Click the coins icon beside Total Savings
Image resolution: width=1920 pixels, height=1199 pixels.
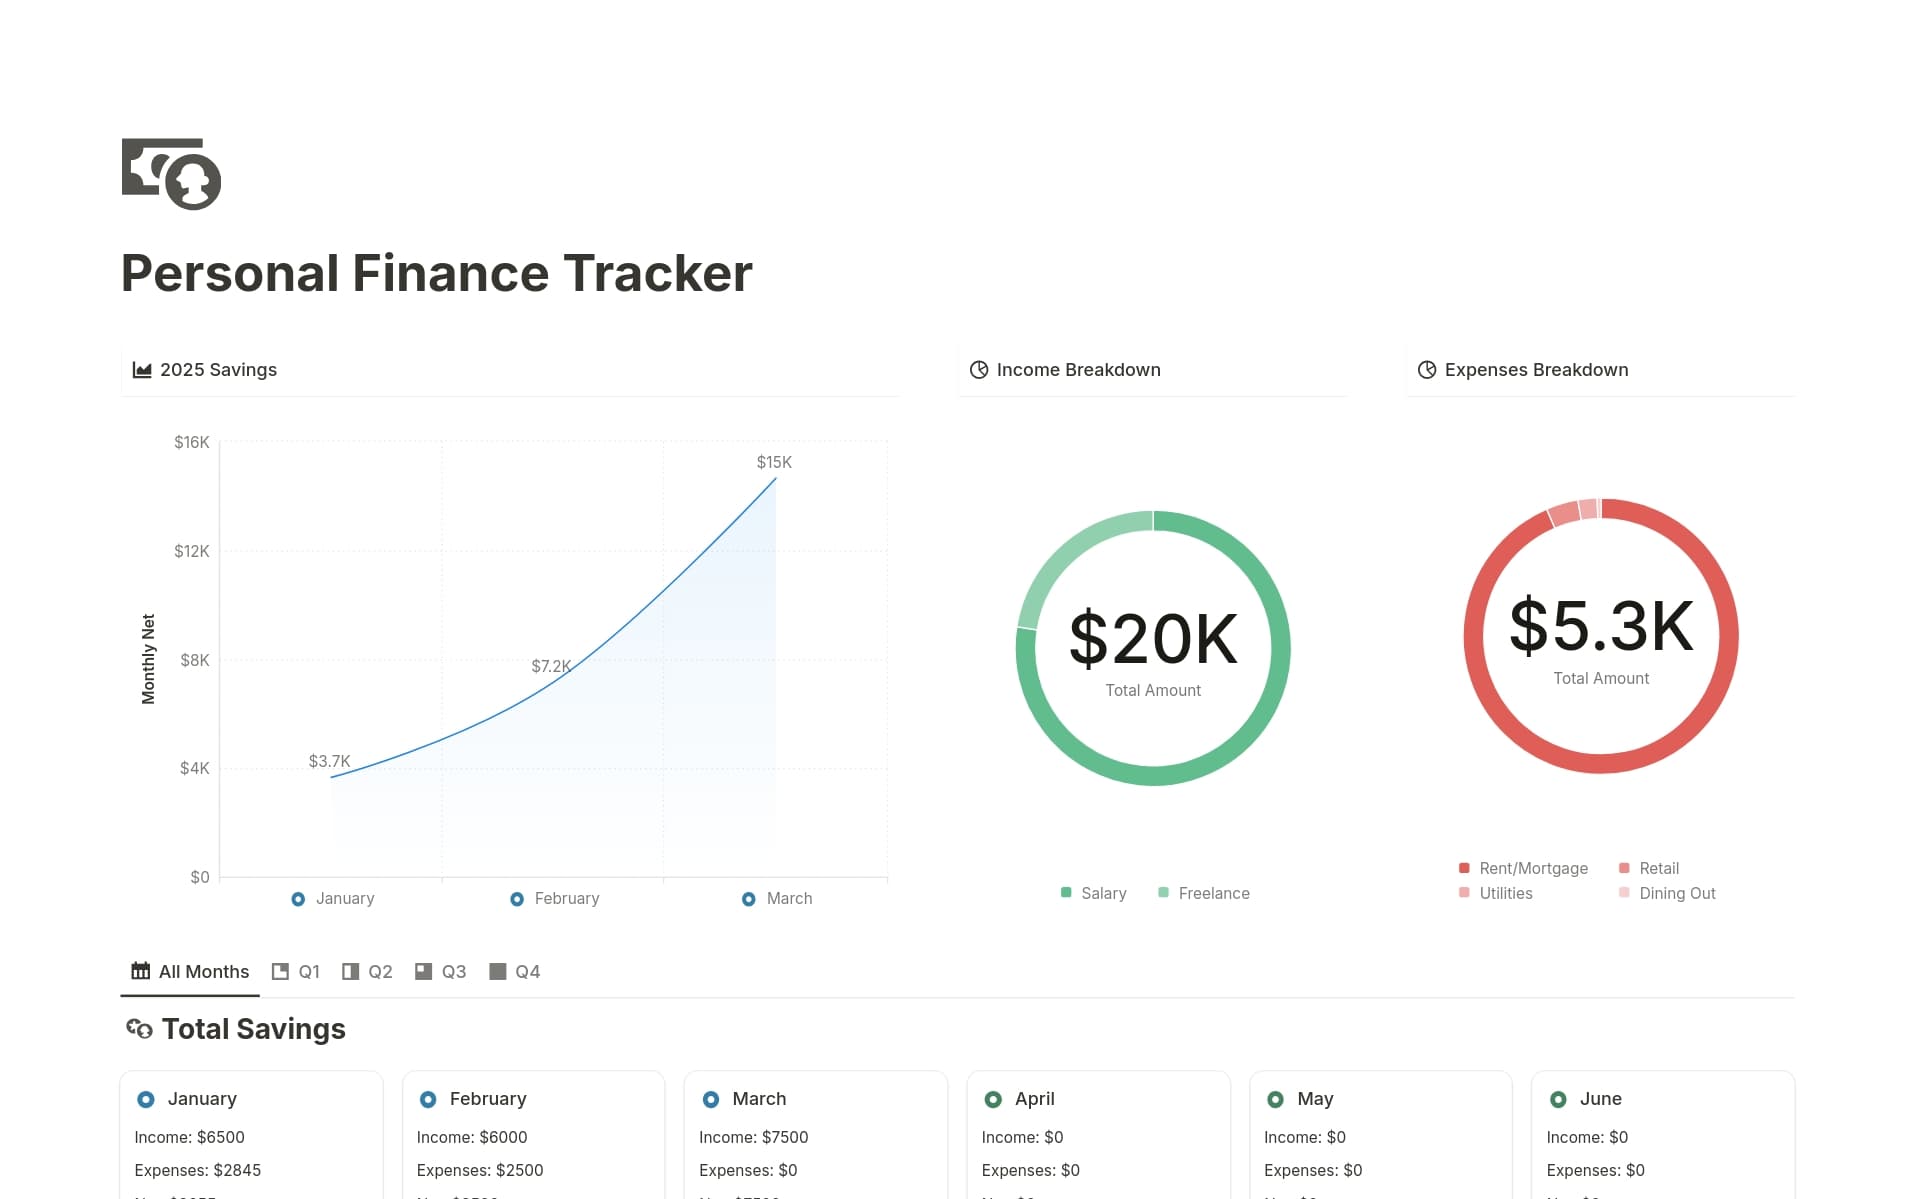coord(139,1029)
